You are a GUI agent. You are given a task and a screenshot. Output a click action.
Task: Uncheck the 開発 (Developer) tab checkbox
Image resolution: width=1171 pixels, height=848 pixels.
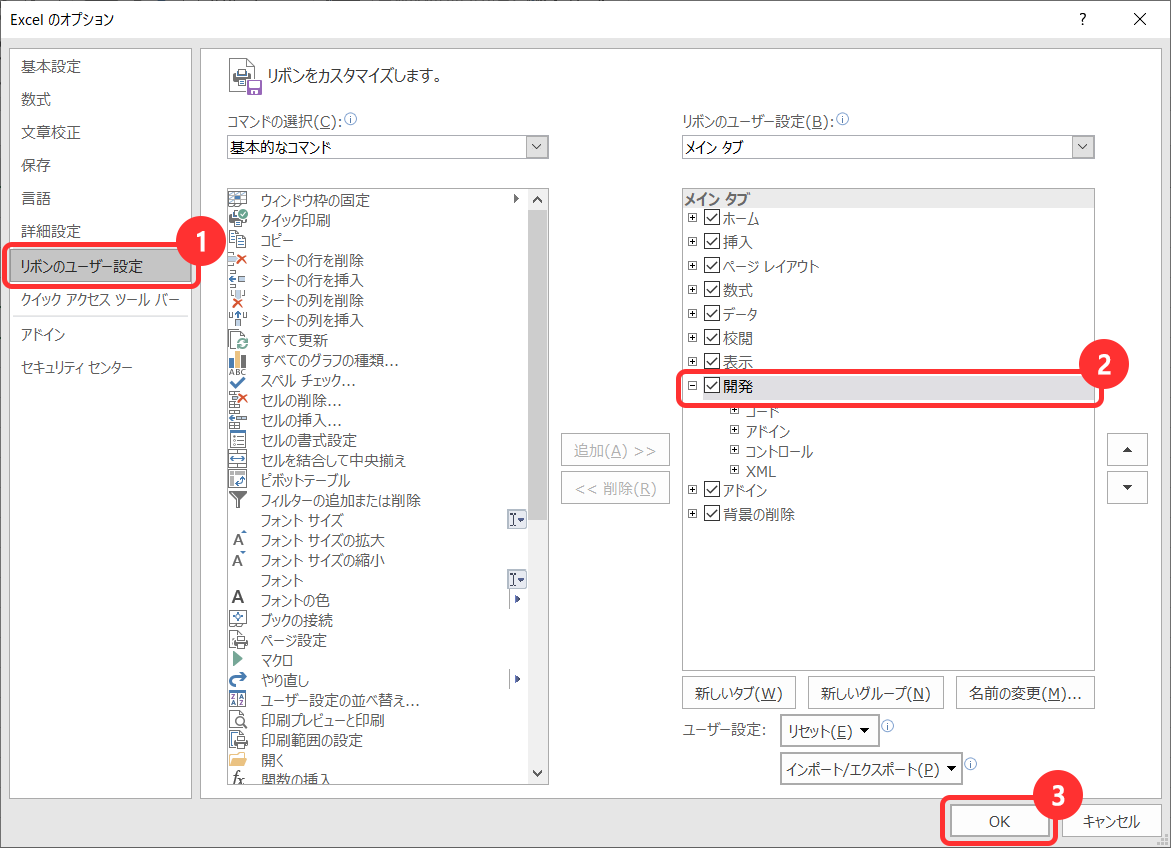pyautogui.click(x=712, y=386)
